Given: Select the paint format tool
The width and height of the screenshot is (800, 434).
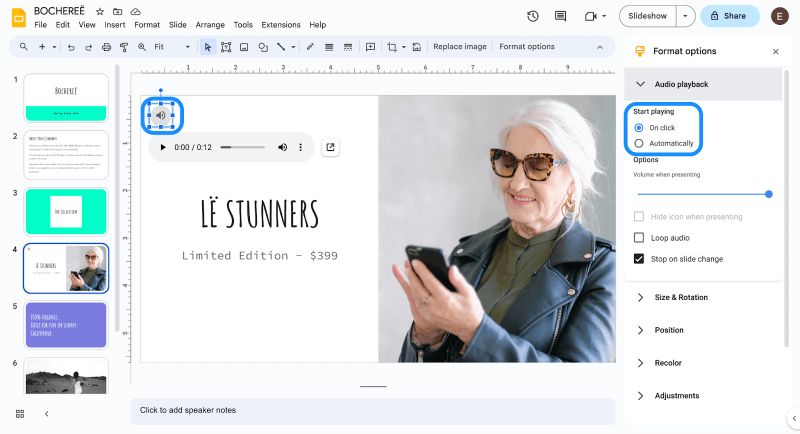Looking at the screenshot, I should point(123,47).
